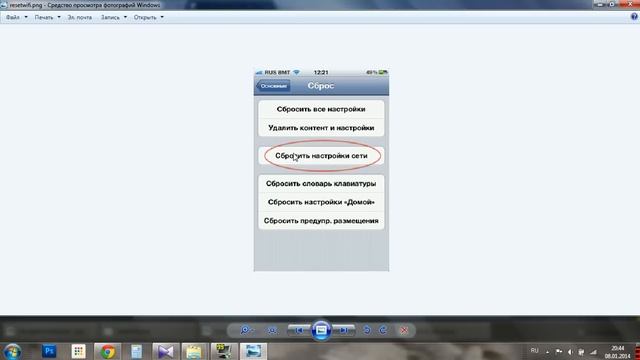Select the Photo Viewer taskbar button

[x=253, y=351]
